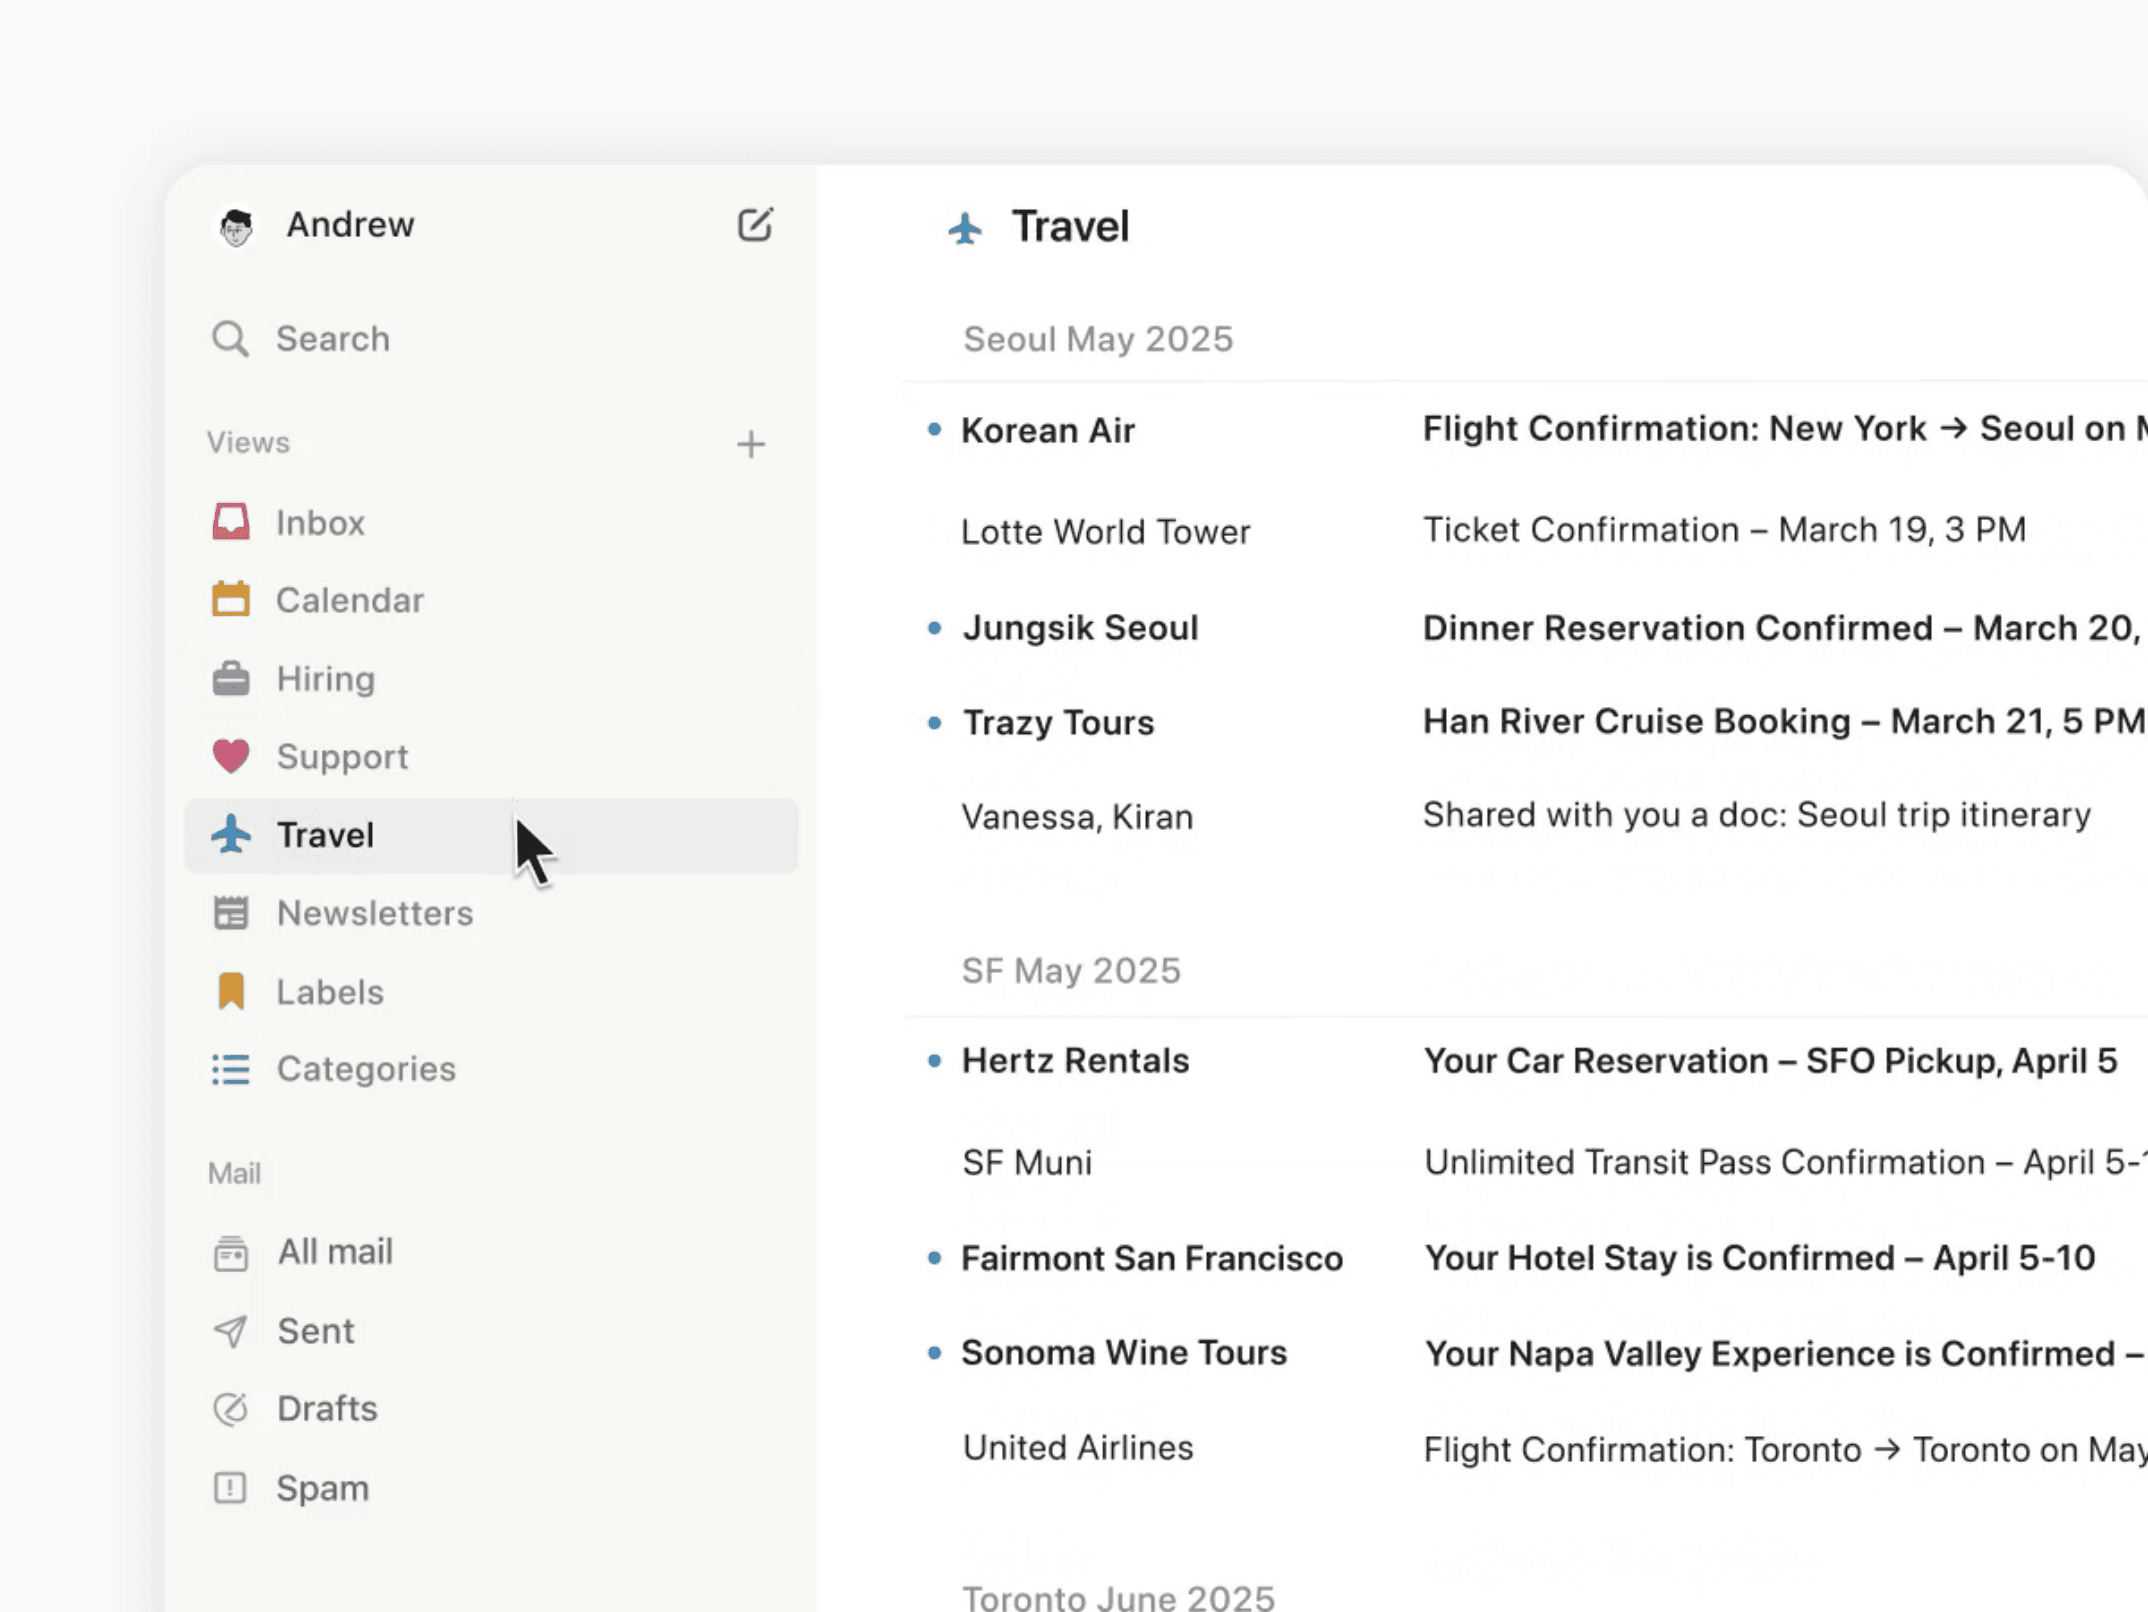Click the Inbox tray icon
Screen dimensions: 2148x1612
pyautogui.click(x=231, y=522)
